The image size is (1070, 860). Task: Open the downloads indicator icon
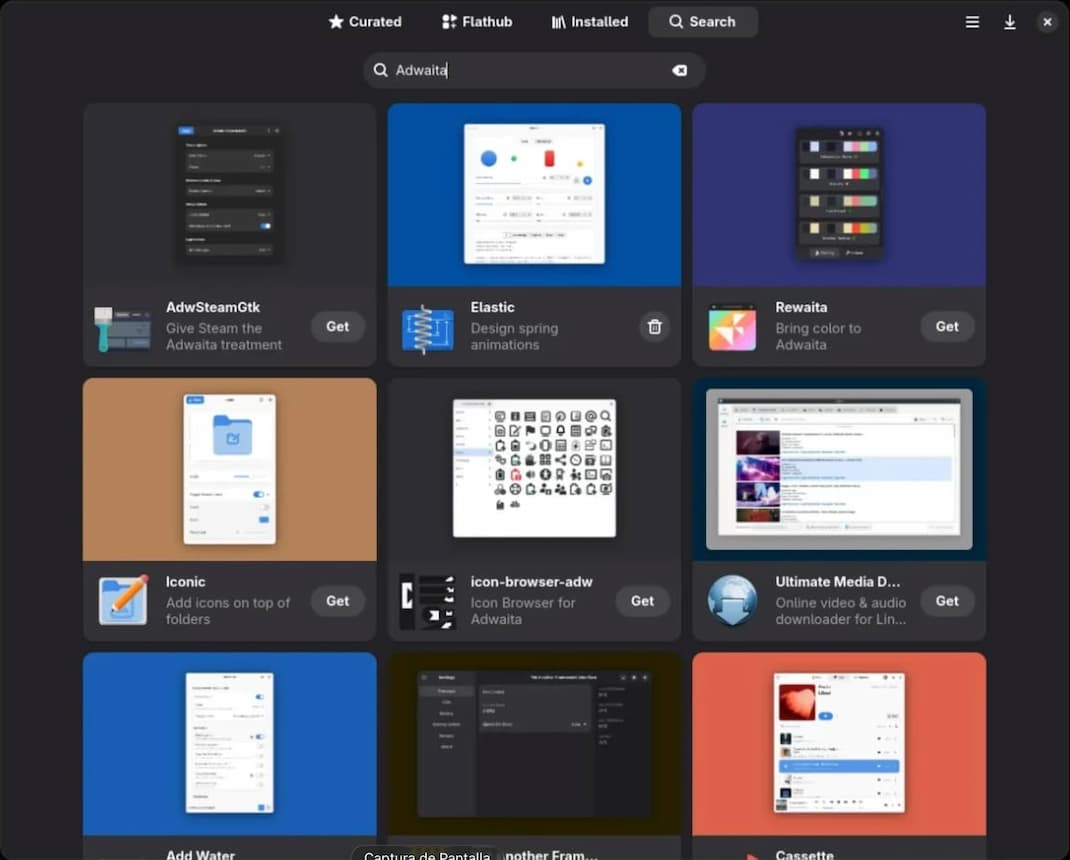coord(1010,22)
